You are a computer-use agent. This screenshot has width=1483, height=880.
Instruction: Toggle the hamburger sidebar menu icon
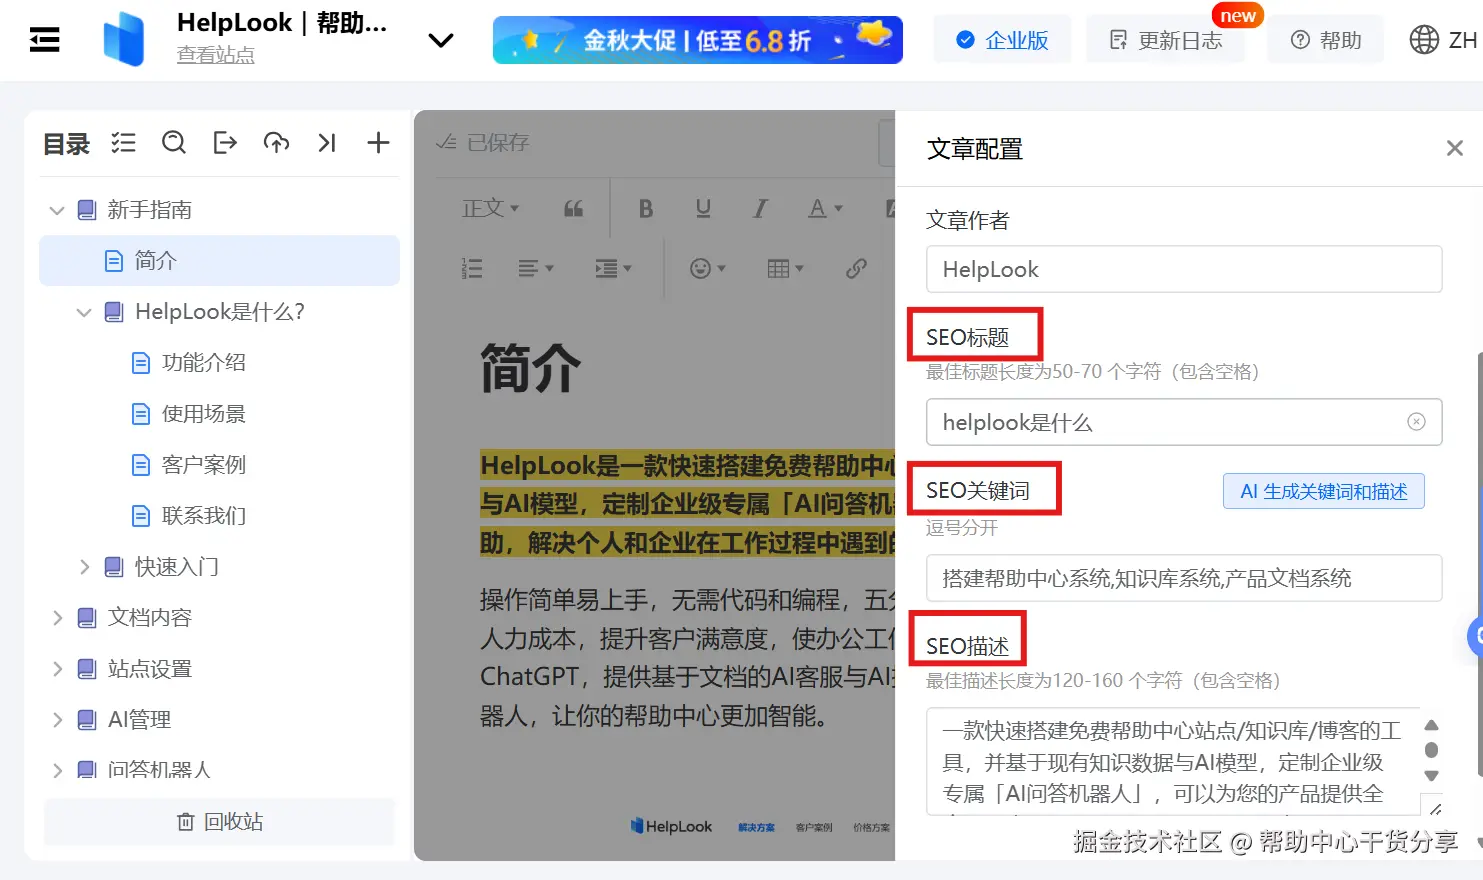pyautogui.click(x=44, y=40)
